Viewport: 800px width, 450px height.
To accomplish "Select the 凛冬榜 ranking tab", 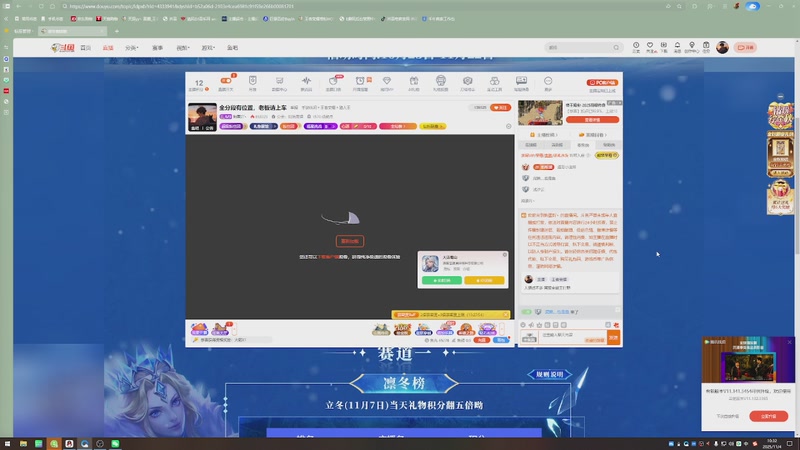I will tap(404, 383).
